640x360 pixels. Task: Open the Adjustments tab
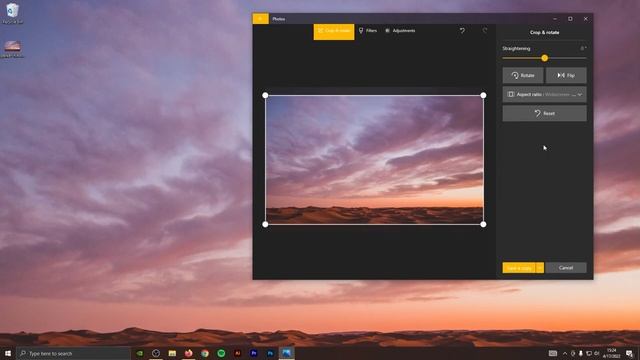400,31
